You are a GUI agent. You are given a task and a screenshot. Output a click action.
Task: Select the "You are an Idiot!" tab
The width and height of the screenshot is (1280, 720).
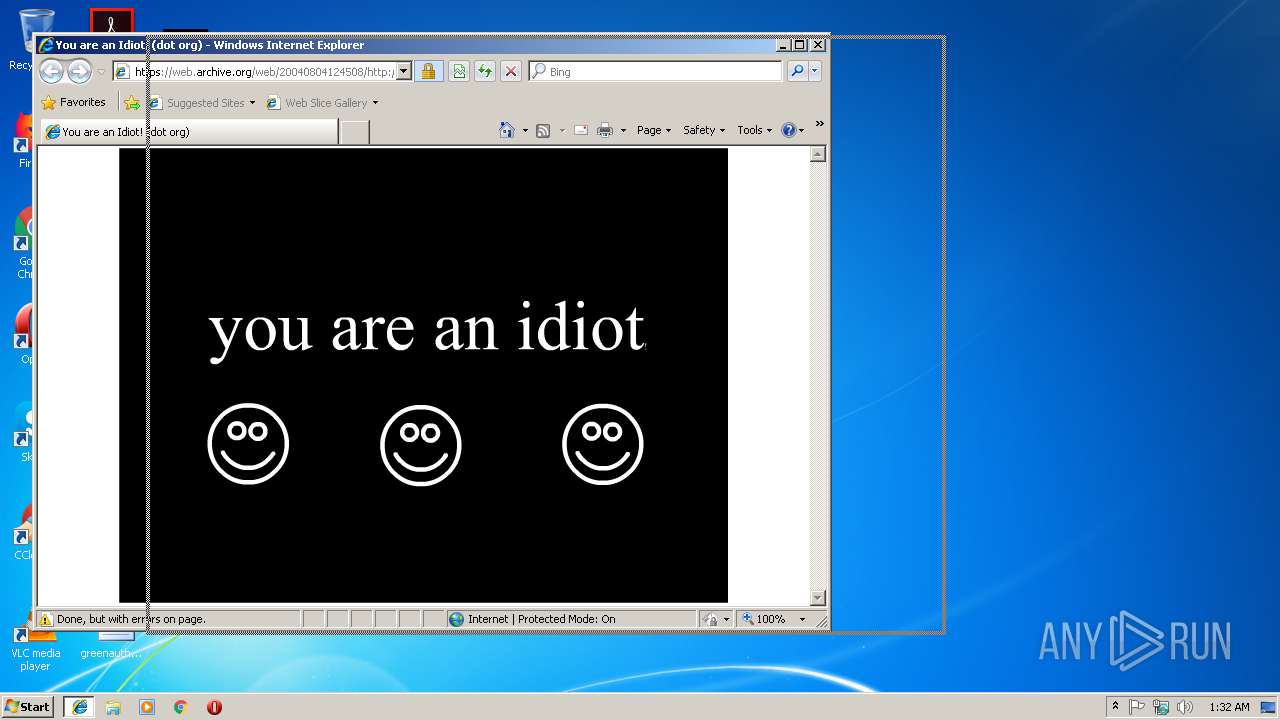tap(189, 132)
